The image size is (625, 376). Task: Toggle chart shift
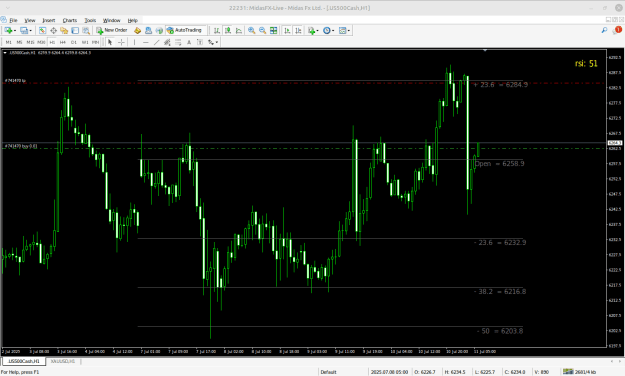tap(298, 30)
